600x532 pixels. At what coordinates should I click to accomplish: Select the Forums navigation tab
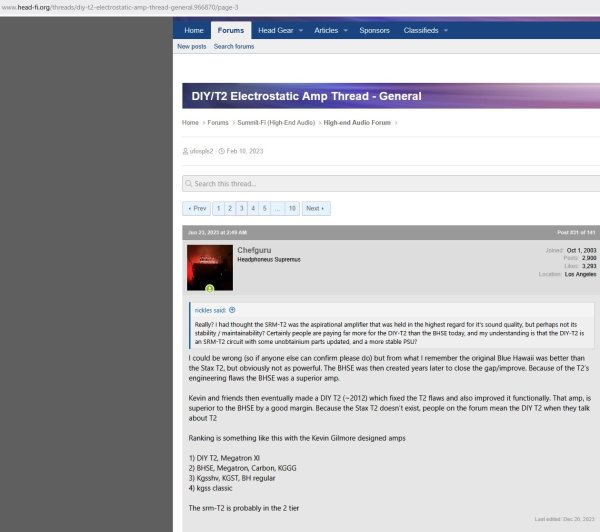point(231,30)
